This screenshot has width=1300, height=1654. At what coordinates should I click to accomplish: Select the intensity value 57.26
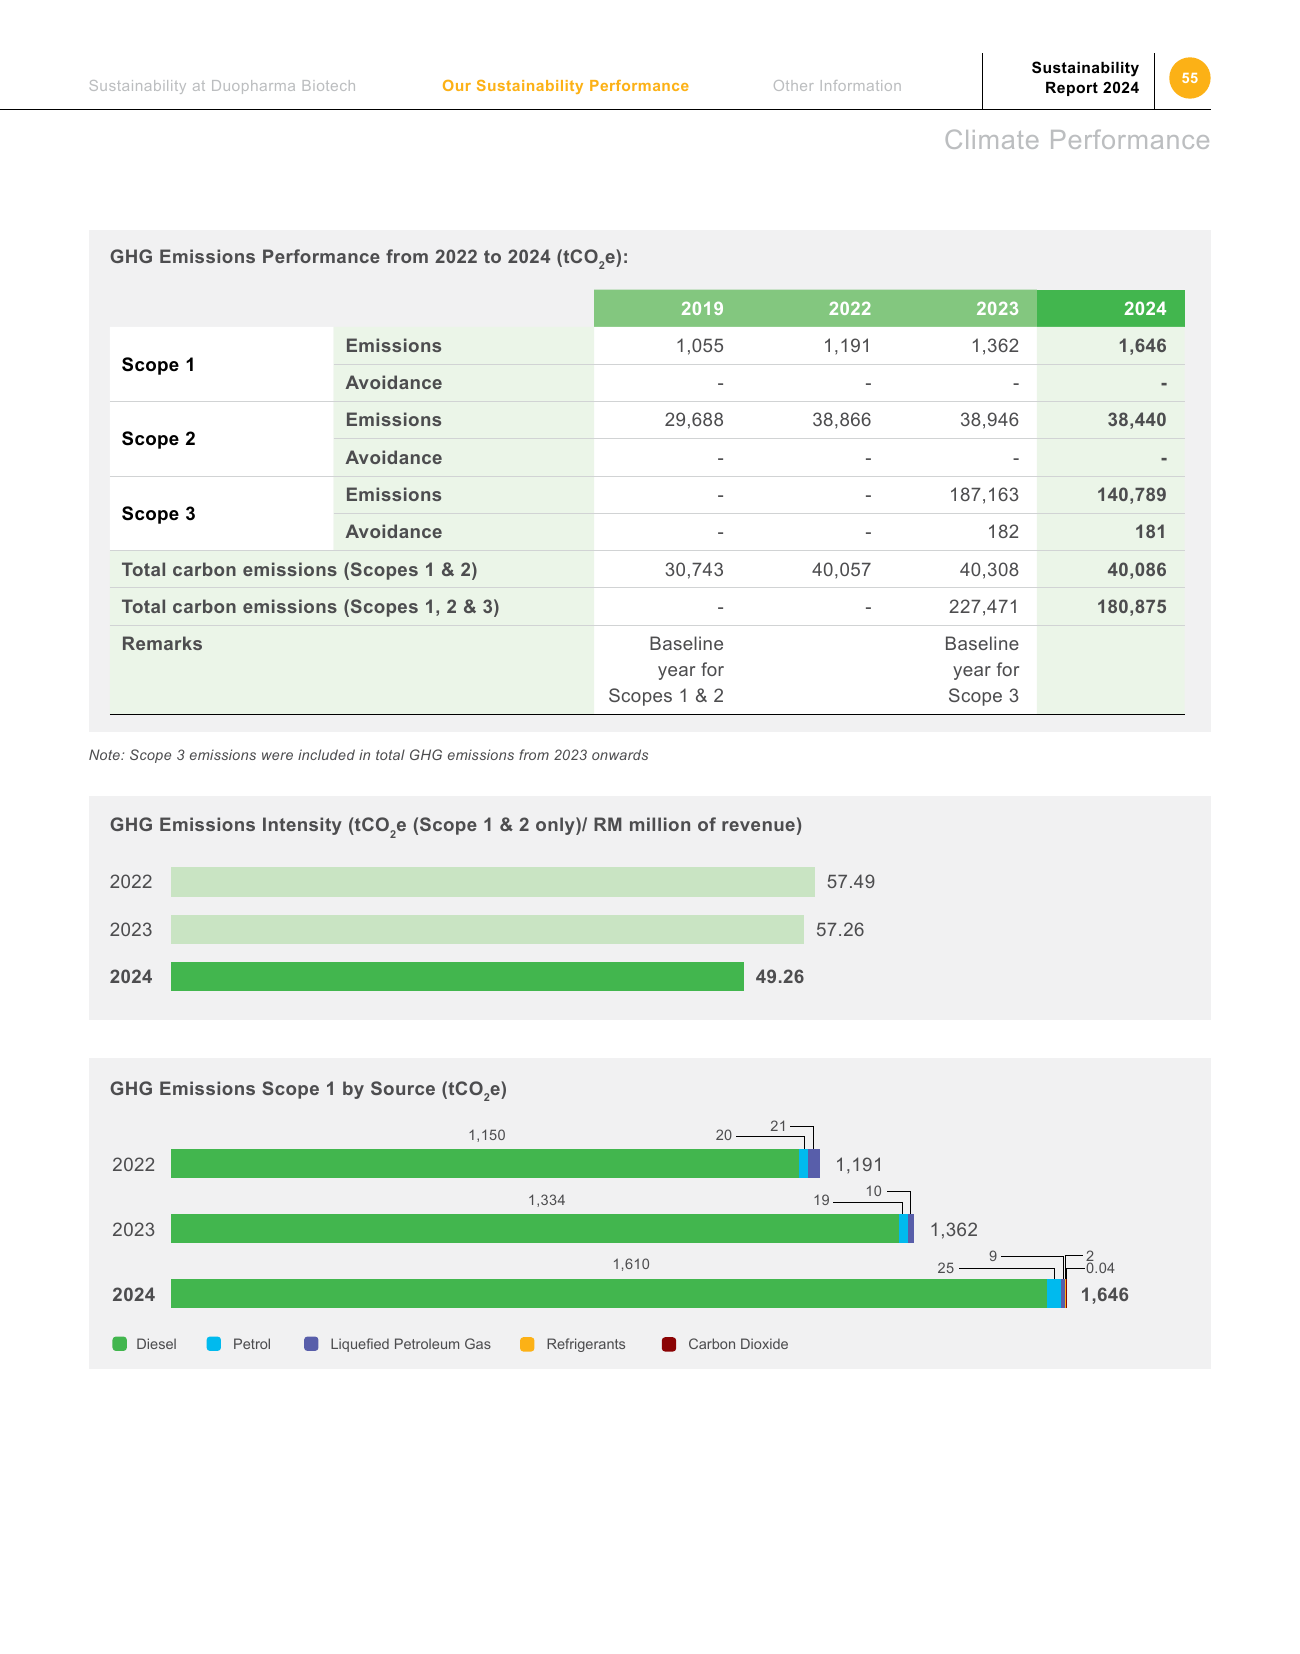tap(840, 930)
